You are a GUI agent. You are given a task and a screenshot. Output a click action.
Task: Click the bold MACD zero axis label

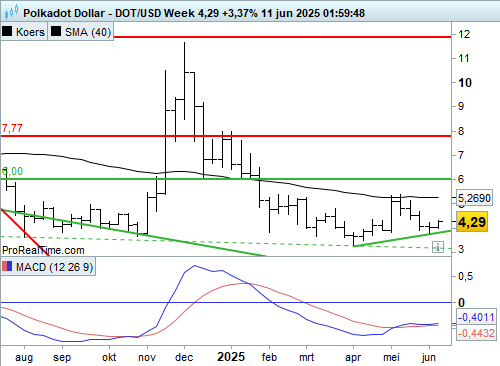click(x=461, y=303)
